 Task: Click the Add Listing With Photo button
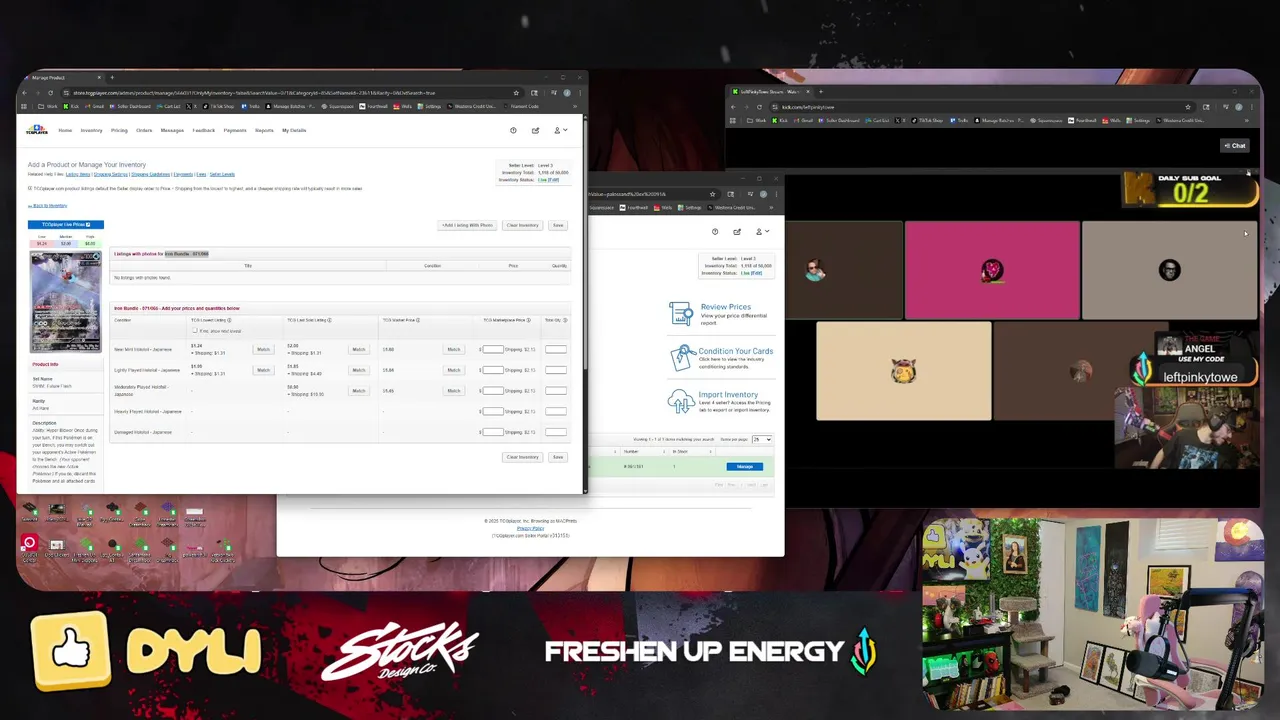(467, 225)
